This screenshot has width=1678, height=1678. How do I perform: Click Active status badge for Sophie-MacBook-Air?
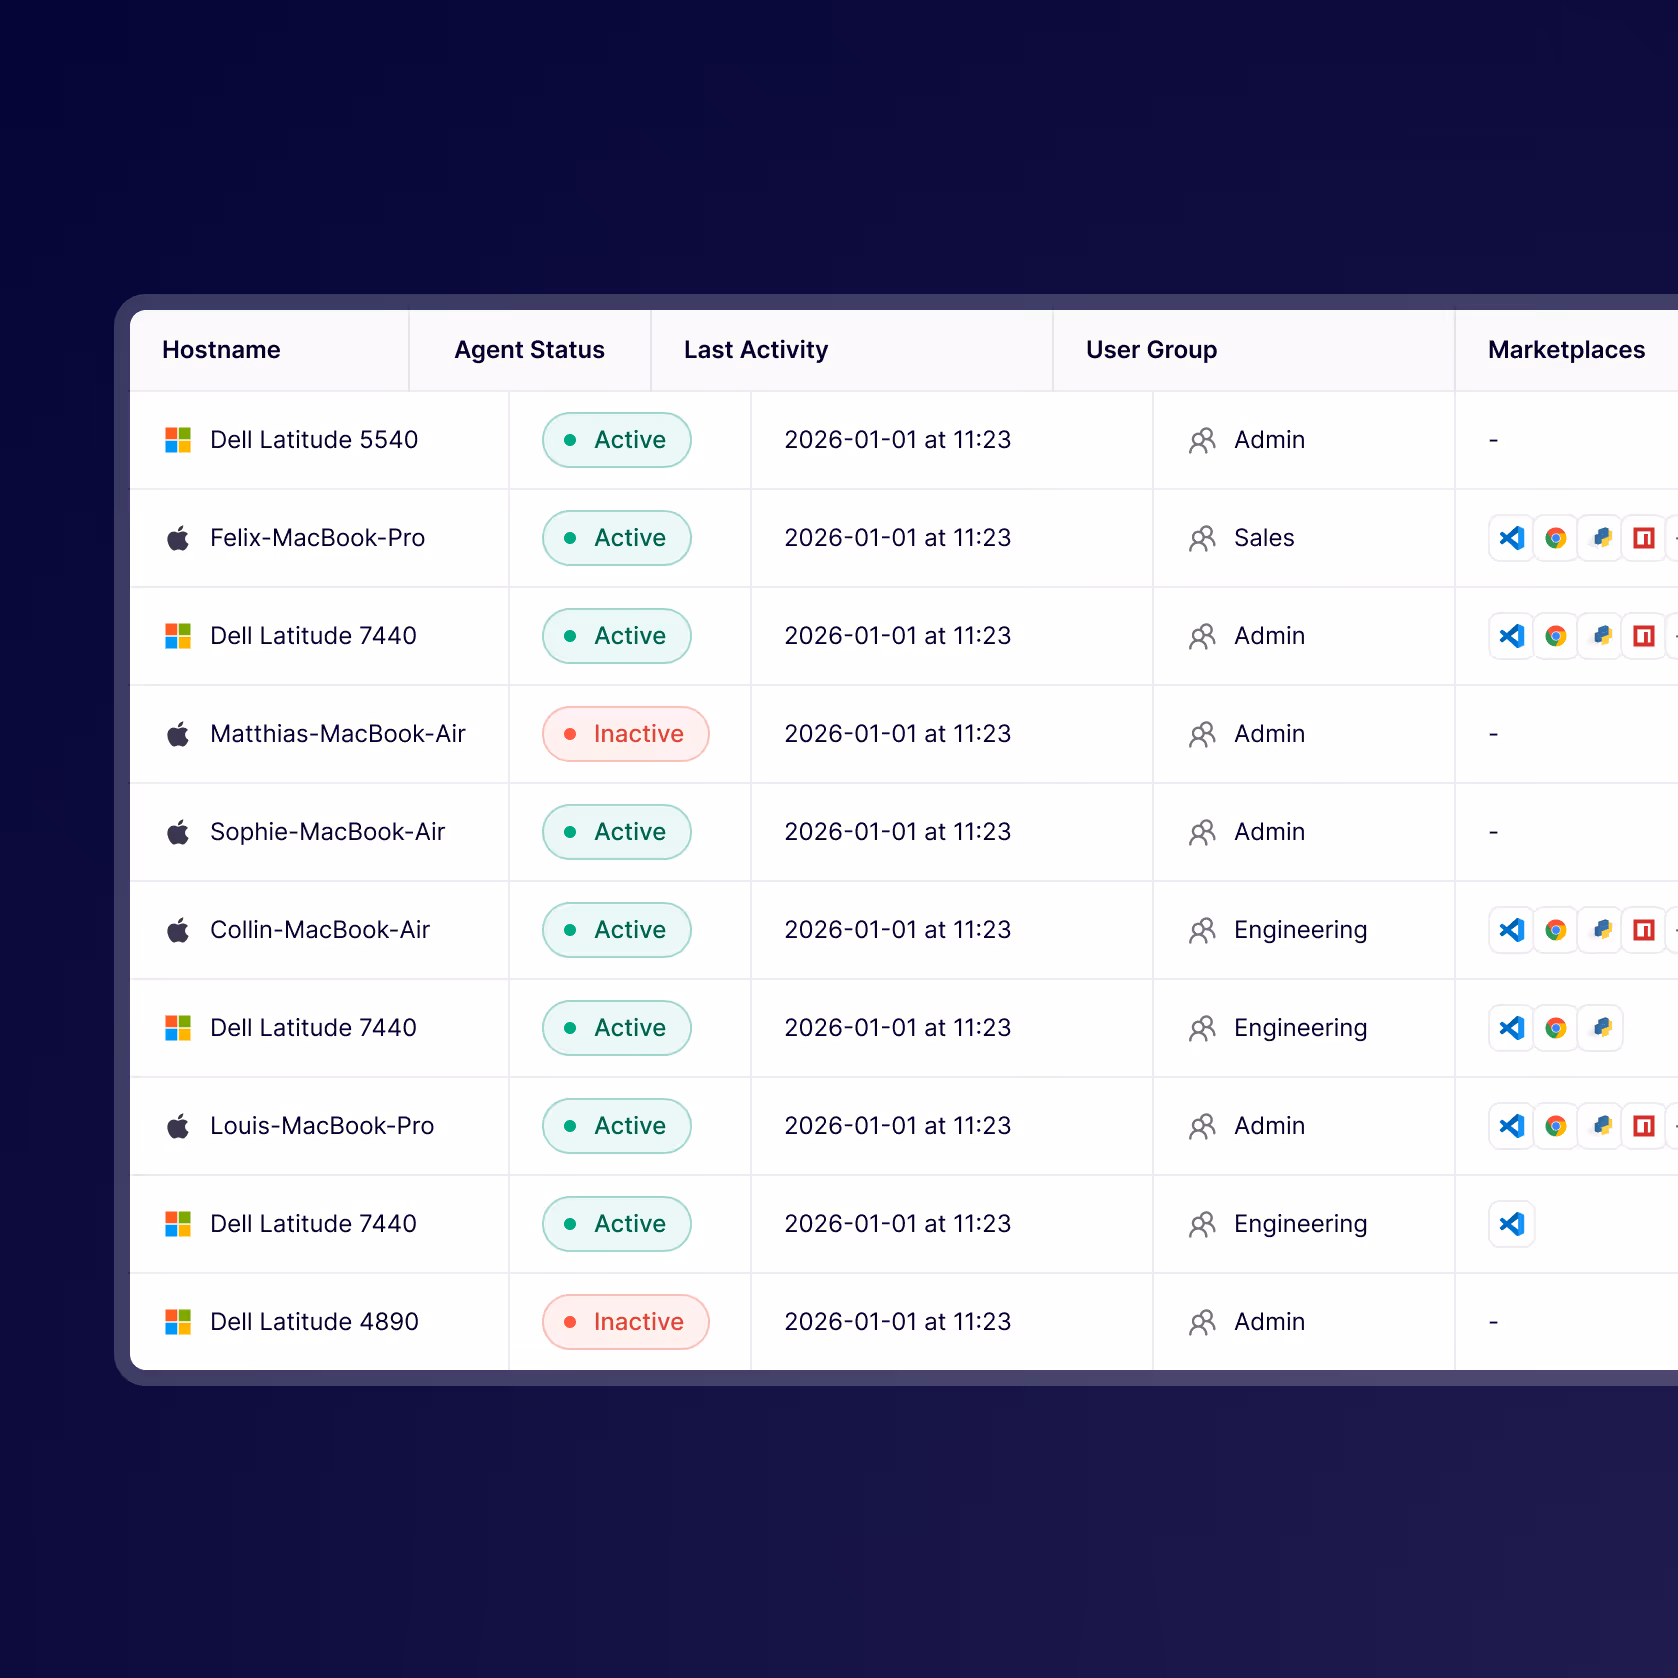click(617, 832)
